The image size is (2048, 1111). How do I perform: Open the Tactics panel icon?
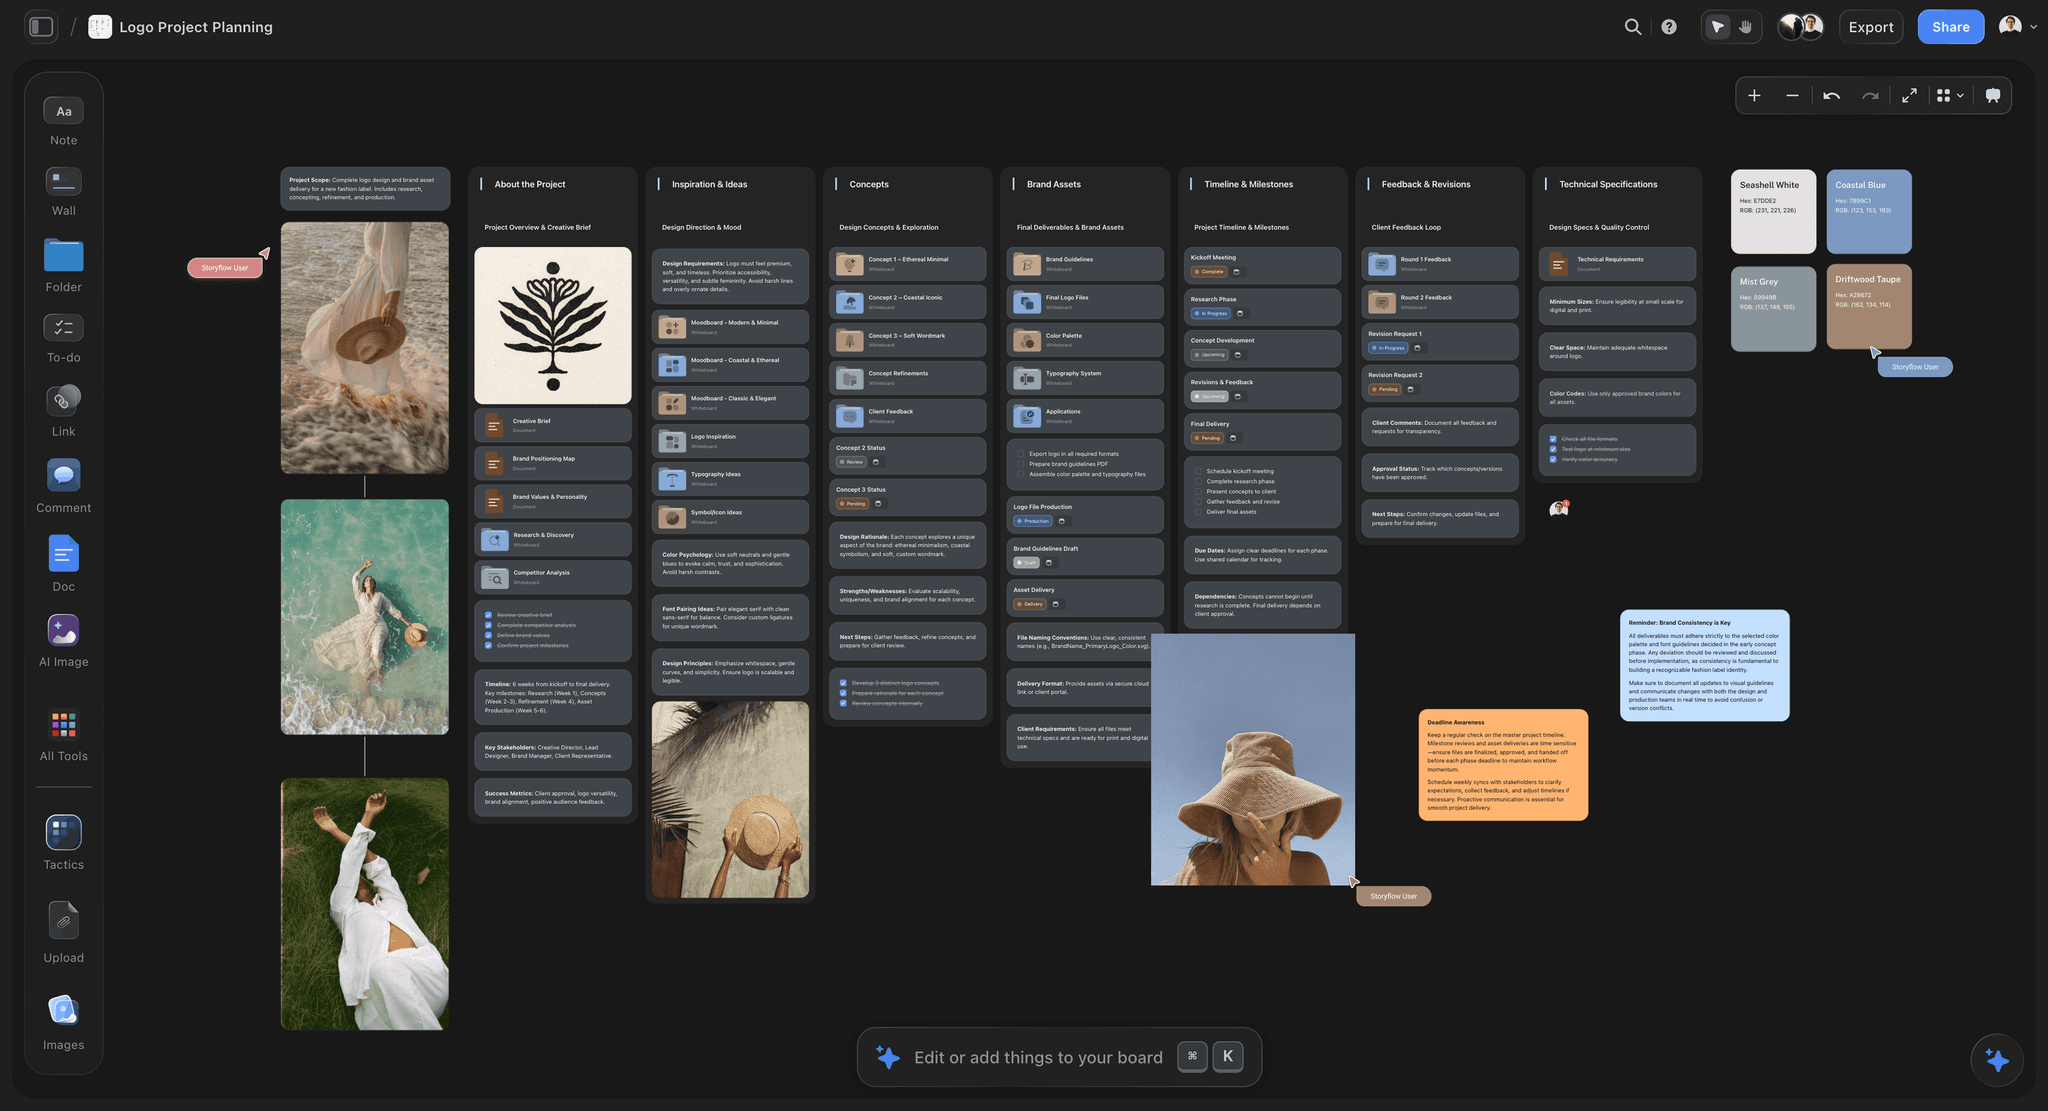coord(63,832)
